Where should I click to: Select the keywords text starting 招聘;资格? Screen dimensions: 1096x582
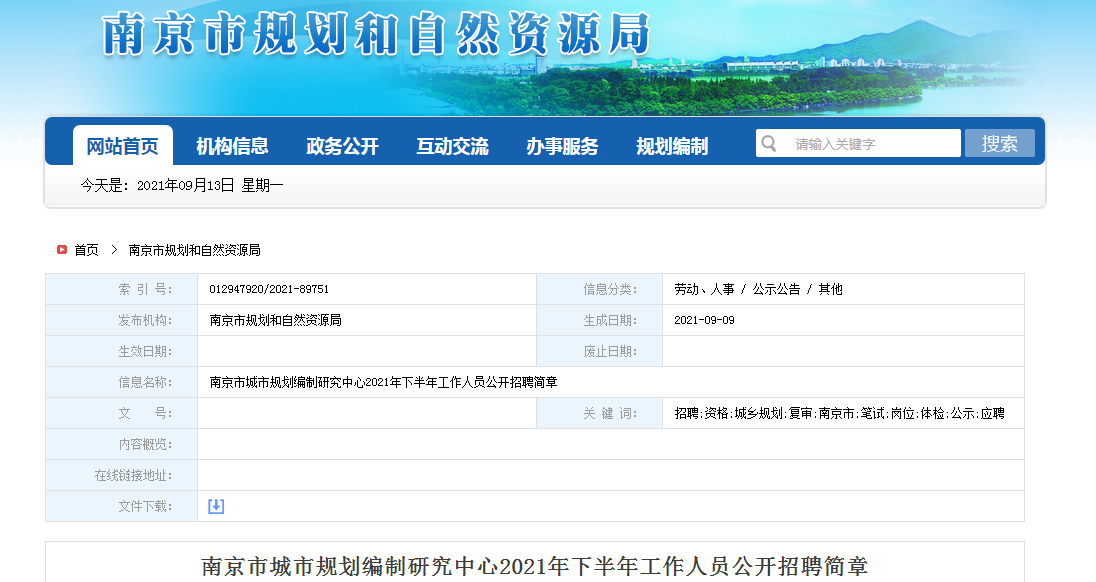click(839, 413)
